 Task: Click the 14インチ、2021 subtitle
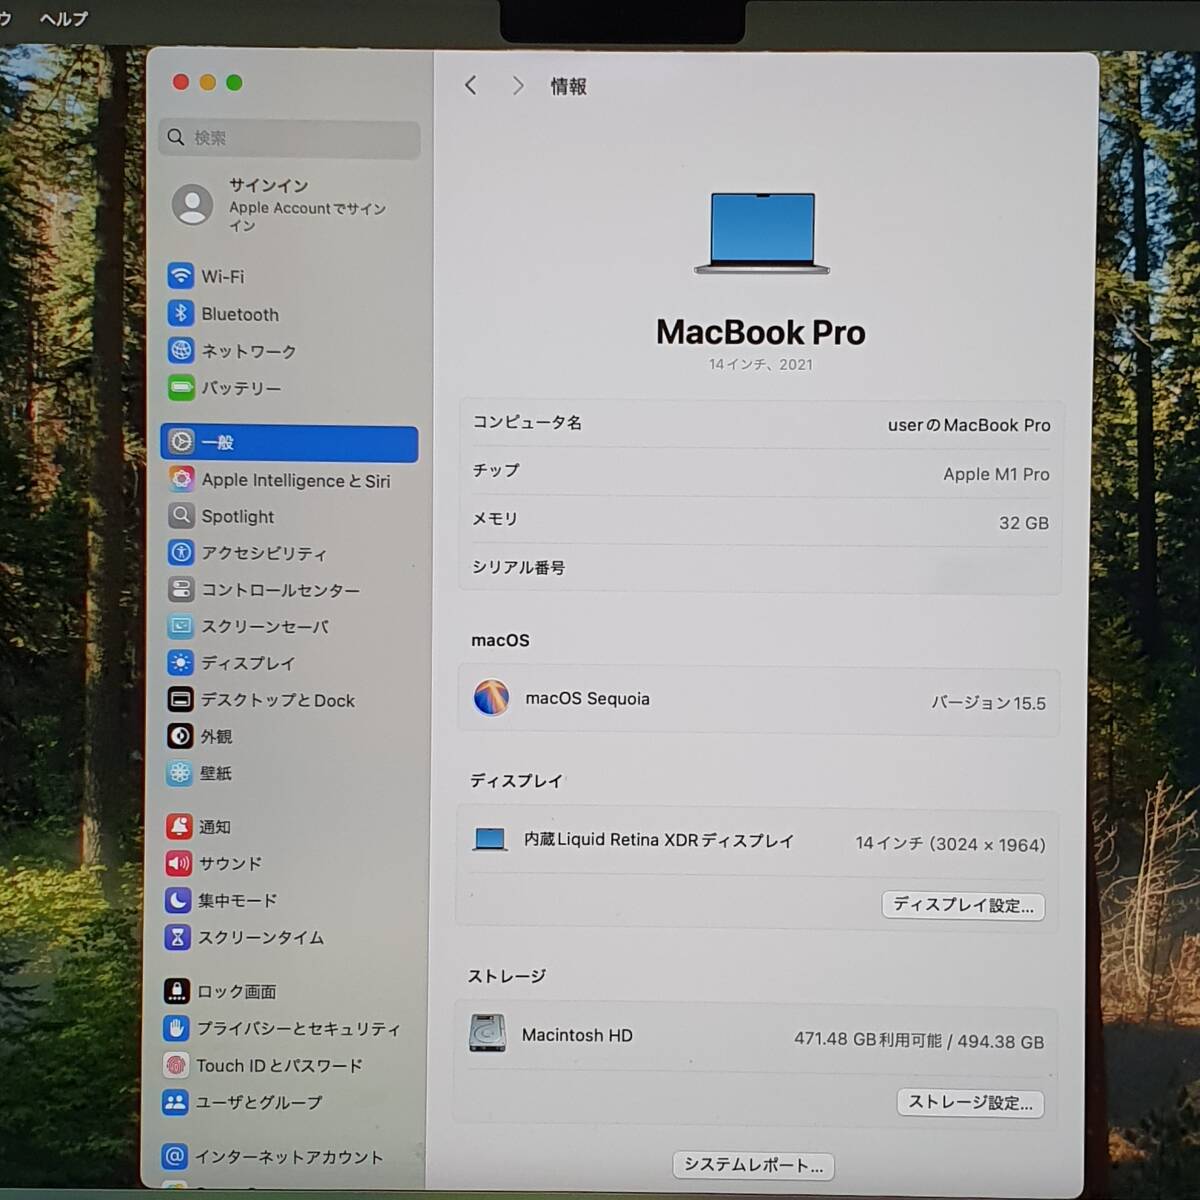coord(761,364)
